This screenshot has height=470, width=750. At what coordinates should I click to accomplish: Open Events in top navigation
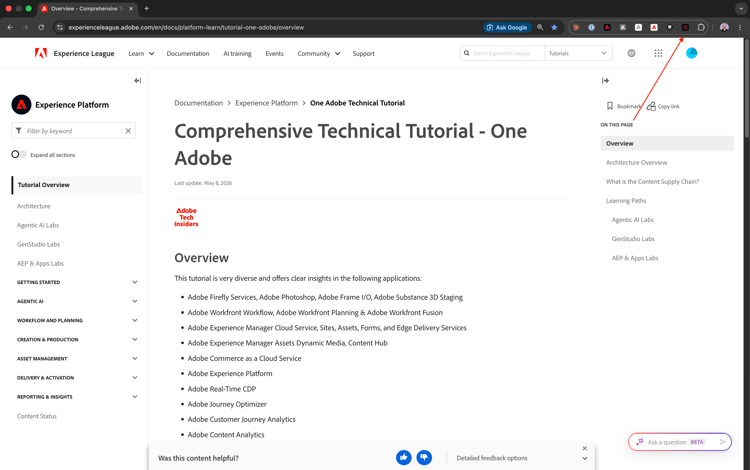tap(274, 54)
